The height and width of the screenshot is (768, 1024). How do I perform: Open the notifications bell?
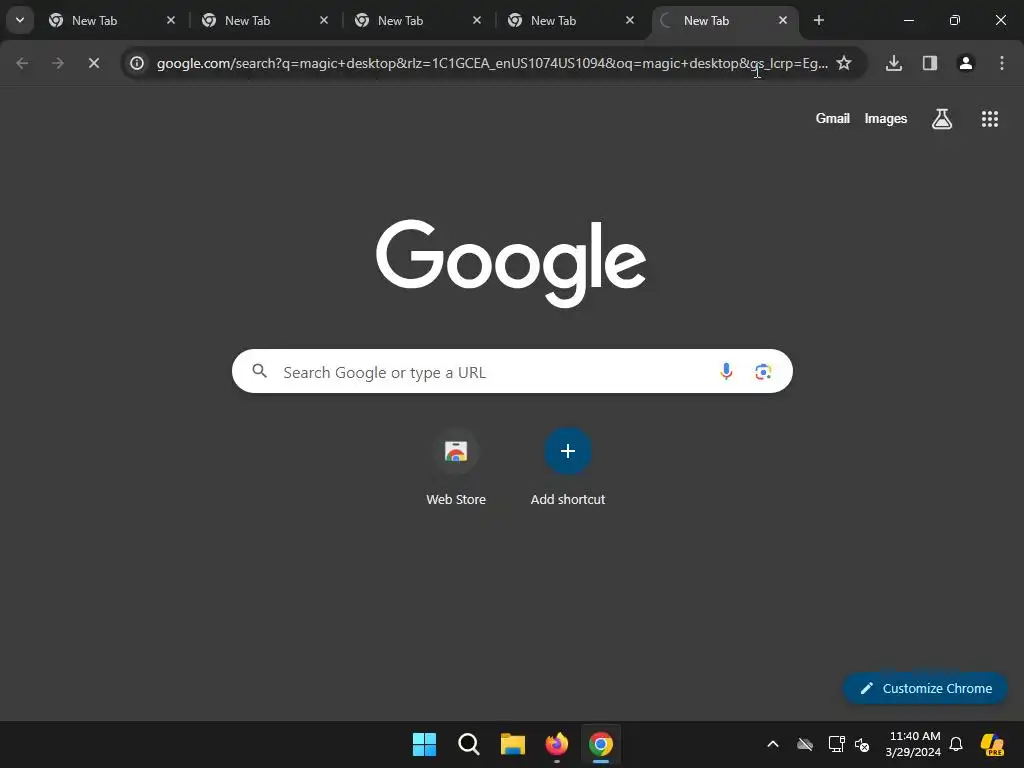click(x=956, y=744)
